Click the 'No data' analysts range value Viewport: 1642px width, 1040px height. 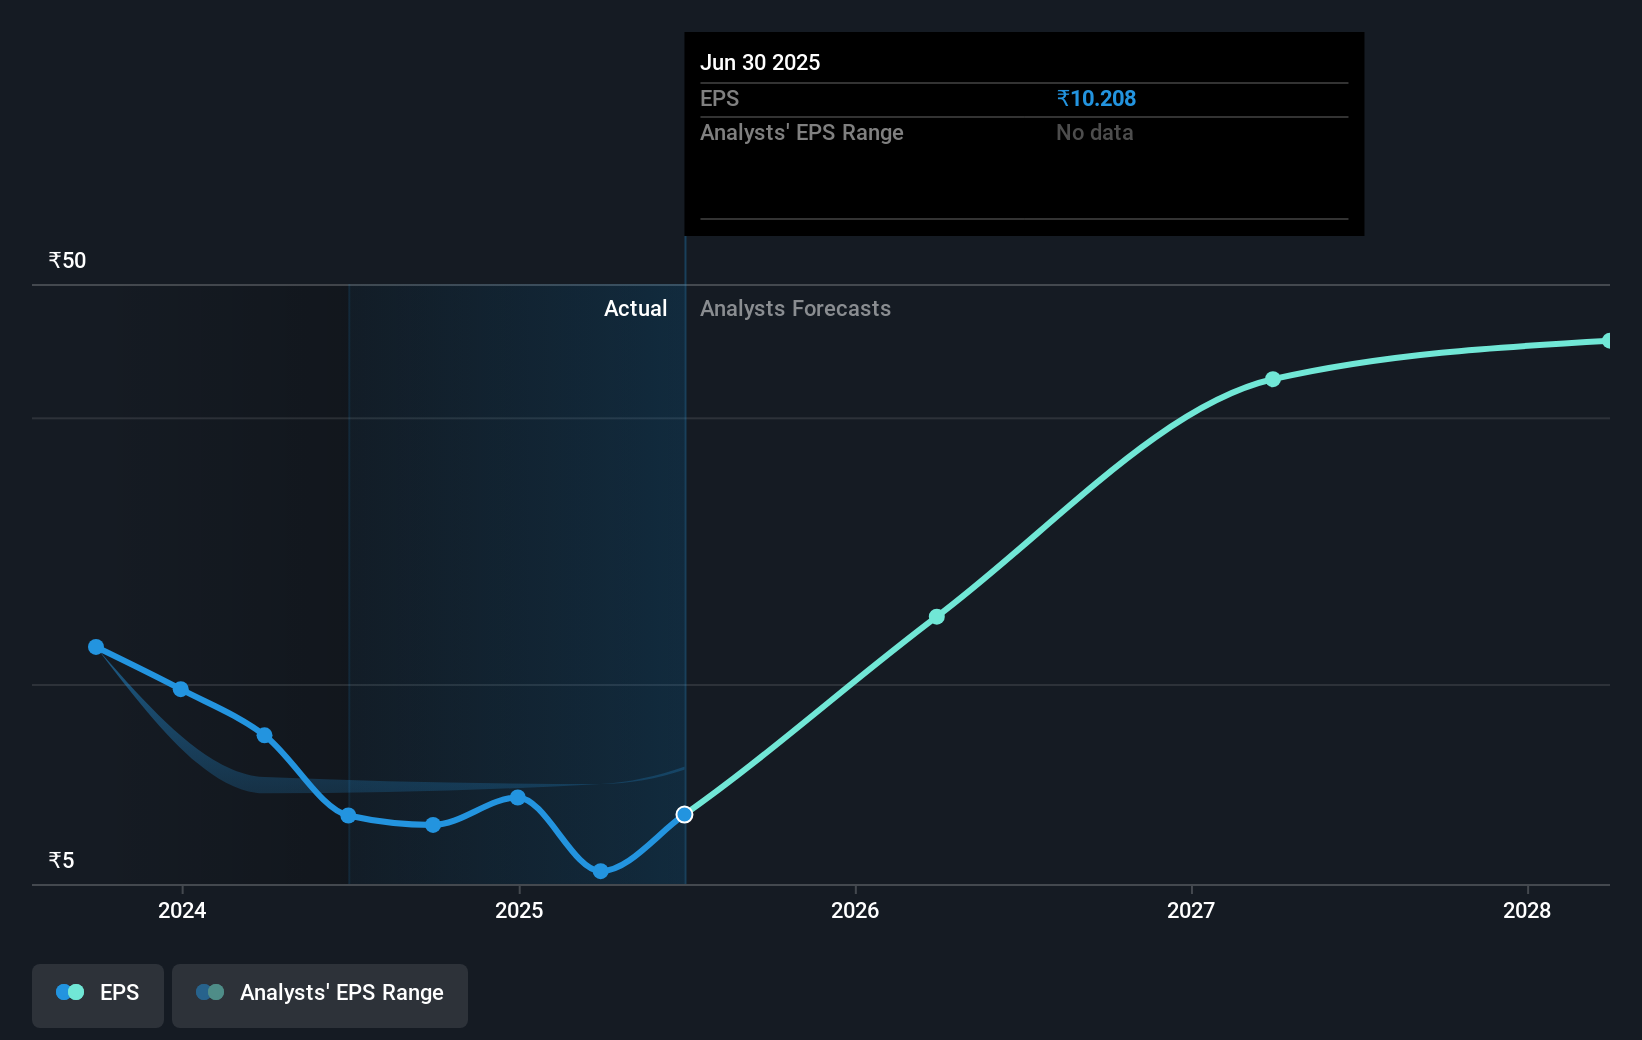pos(1095,132)
